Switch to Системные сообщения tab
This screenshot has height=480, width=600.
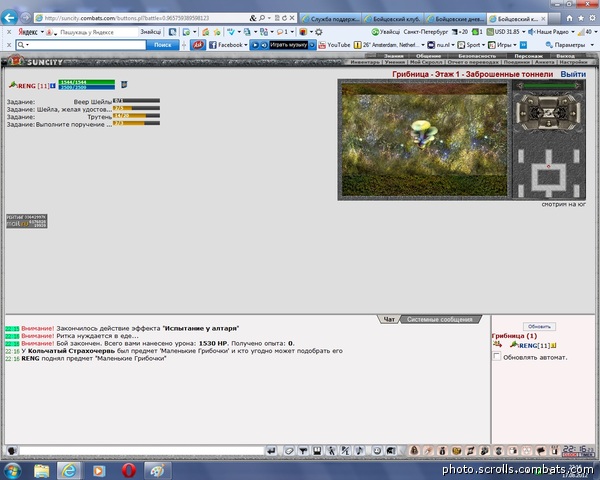[x=439, y=319]
